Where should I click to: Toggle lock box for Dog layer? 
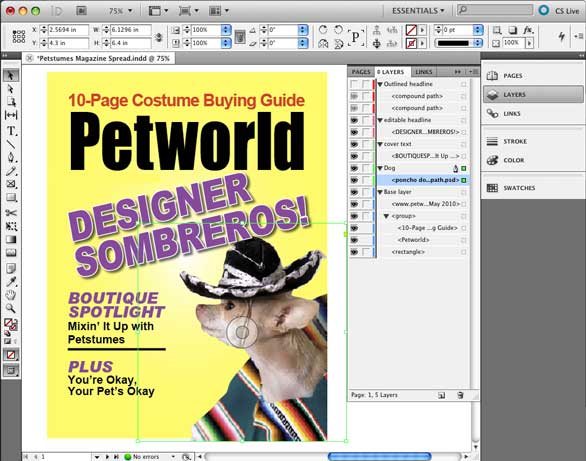click(366, 168)
